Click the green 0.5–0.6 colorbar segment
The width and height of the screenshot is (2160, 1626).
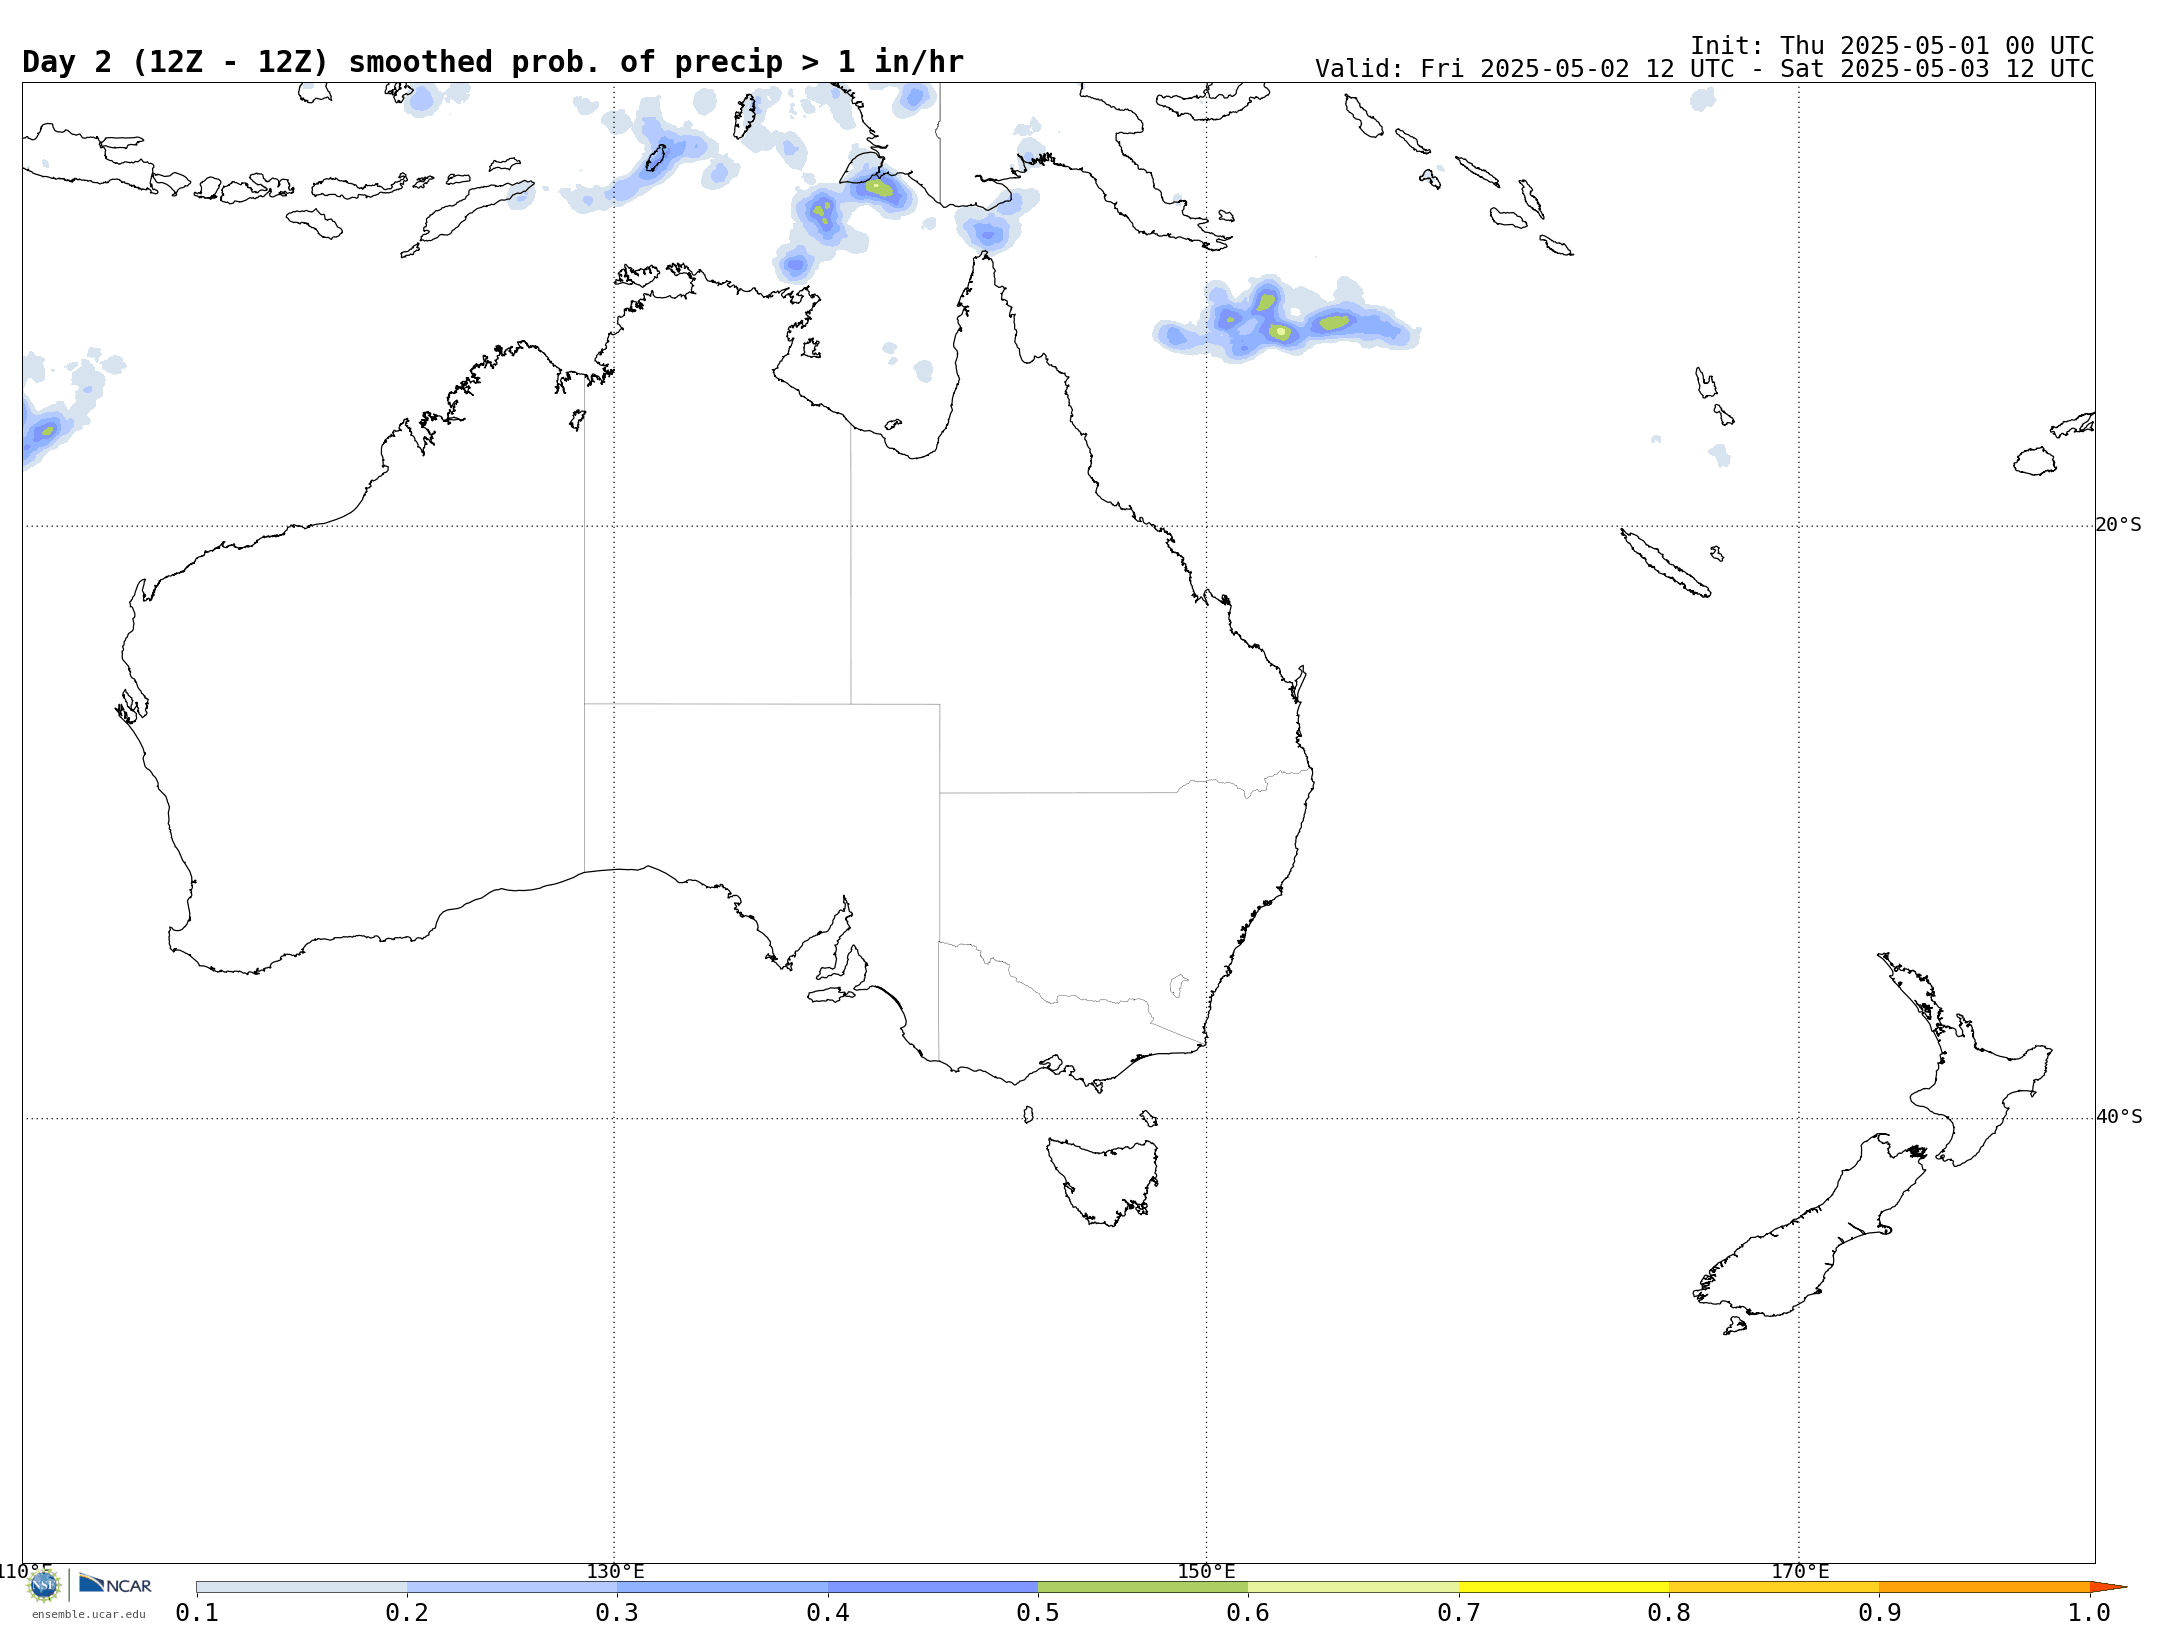pos(1143,1587)
